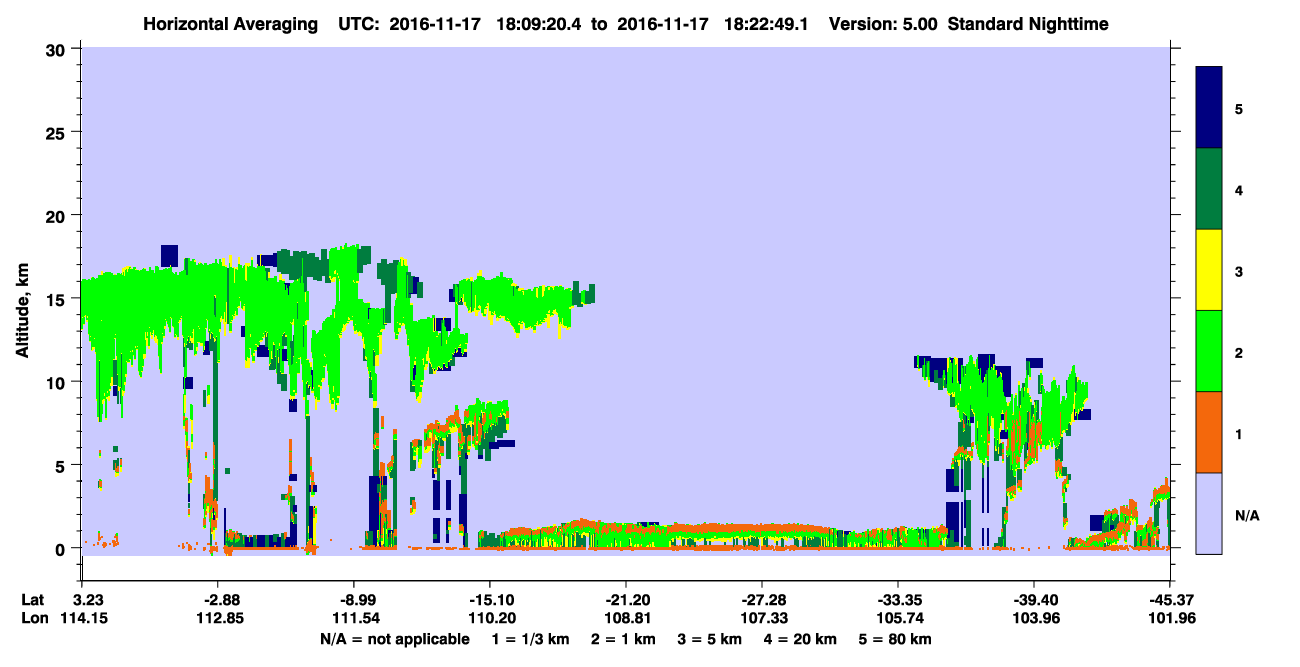Click the latitude value -45.37

1170,600
